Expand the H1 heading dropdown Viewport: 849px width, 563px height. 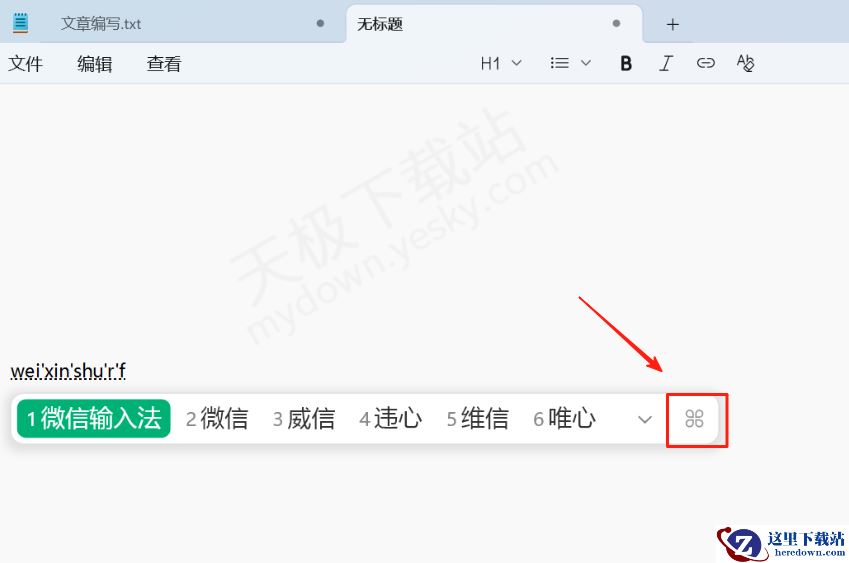(x=501, y=63)
